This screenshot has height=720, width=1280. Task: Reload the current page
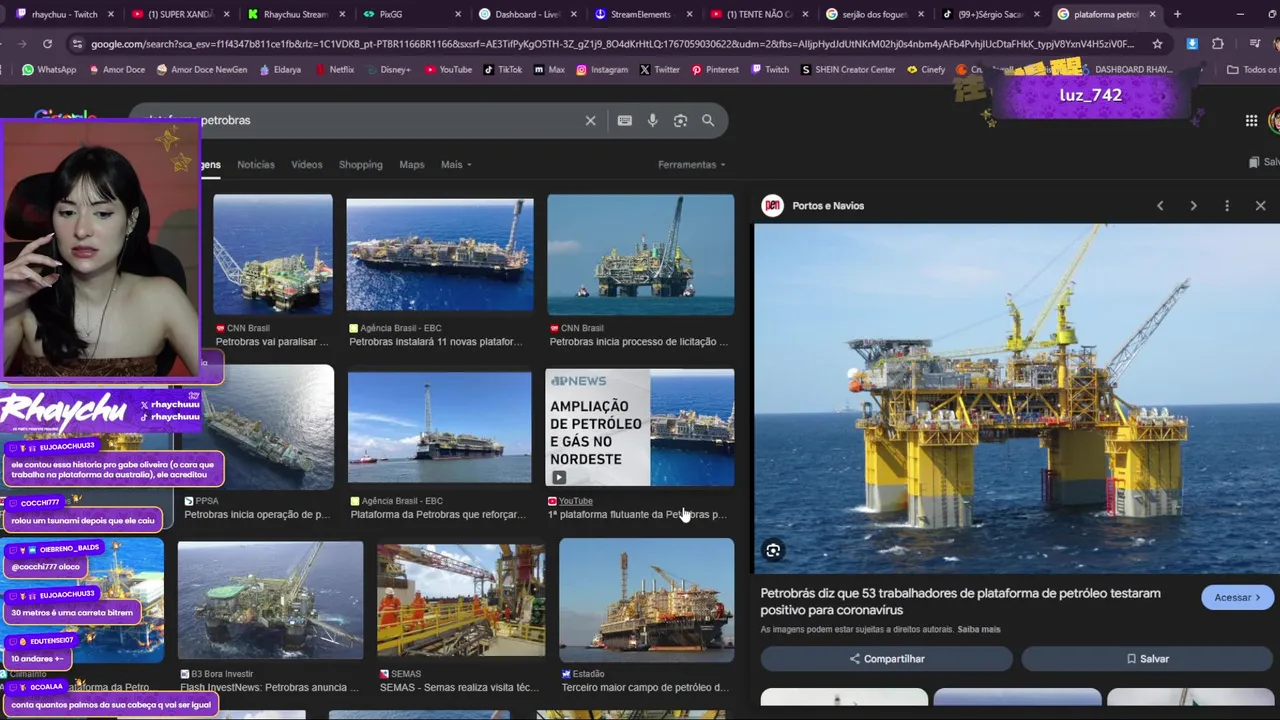[x=47, y=44]
